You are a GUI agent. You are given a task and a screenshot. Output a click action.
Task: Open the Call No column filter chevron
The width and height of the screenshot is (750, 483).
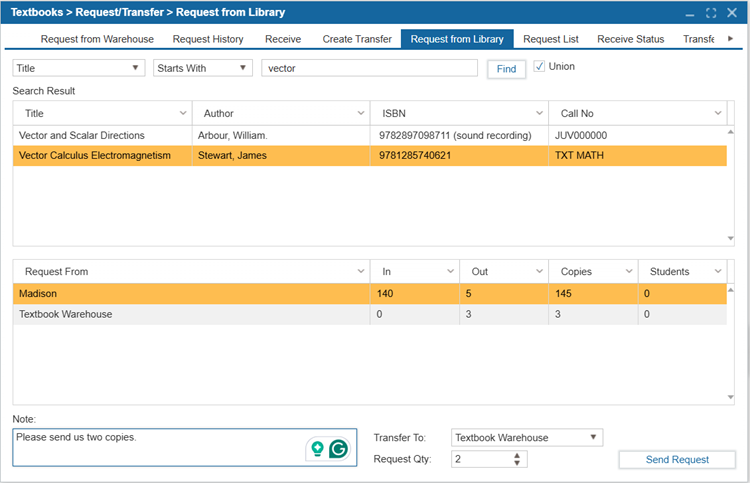pos(717,113)
